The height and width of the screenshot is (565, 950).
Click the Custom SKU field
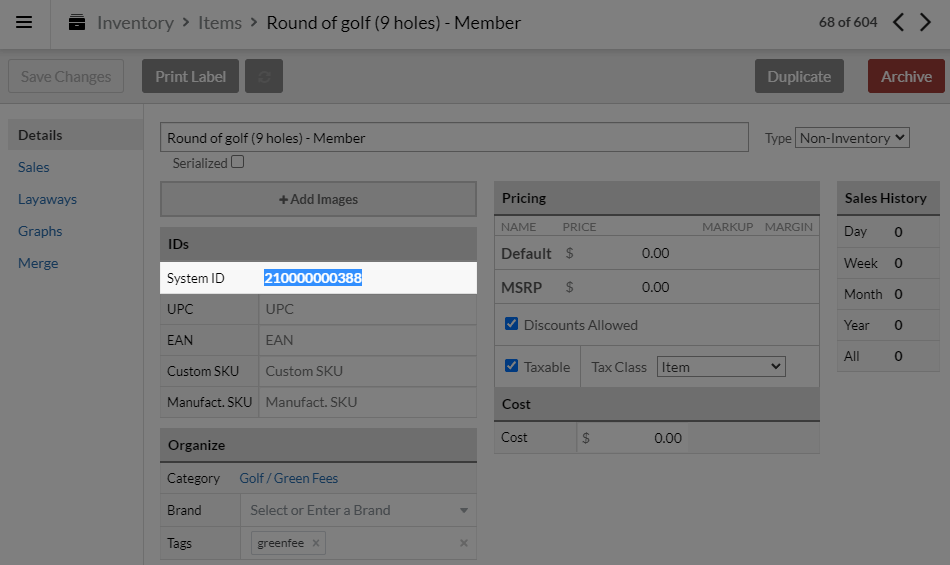click(367, 371)
